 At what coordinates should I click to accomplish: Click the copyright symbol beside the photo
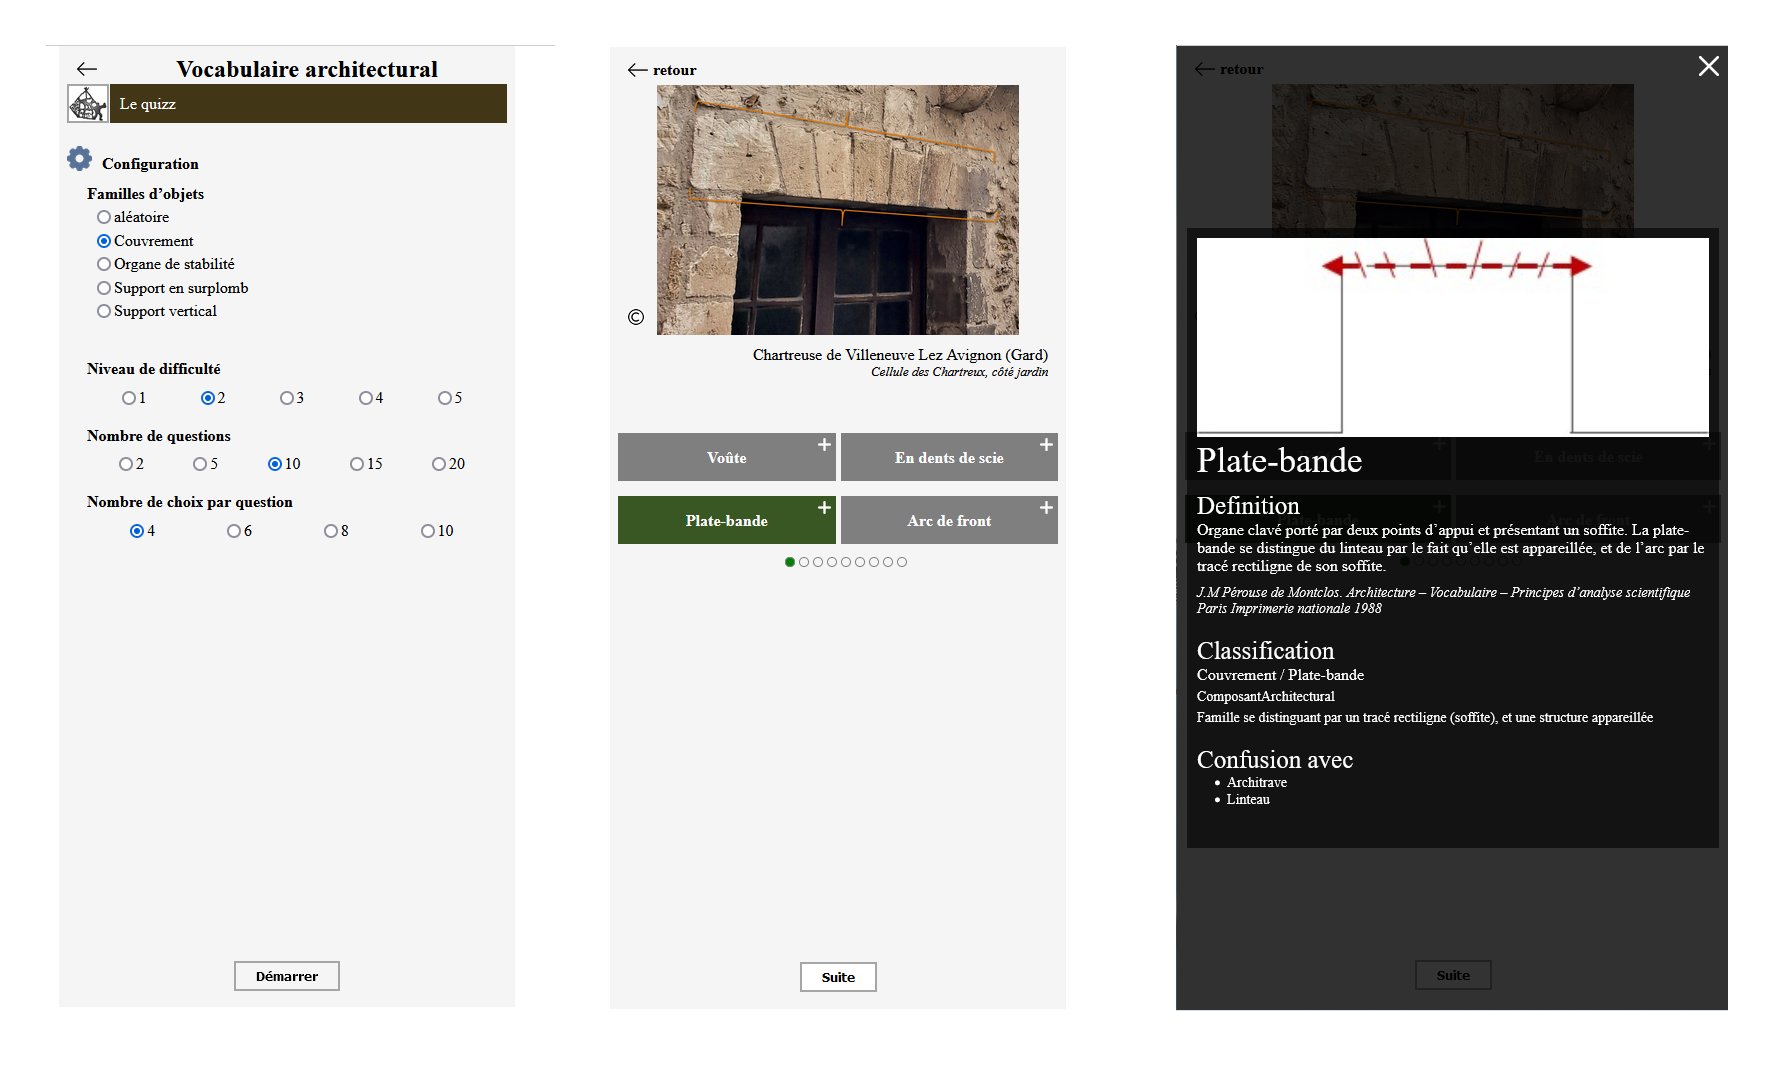(636, 317)
